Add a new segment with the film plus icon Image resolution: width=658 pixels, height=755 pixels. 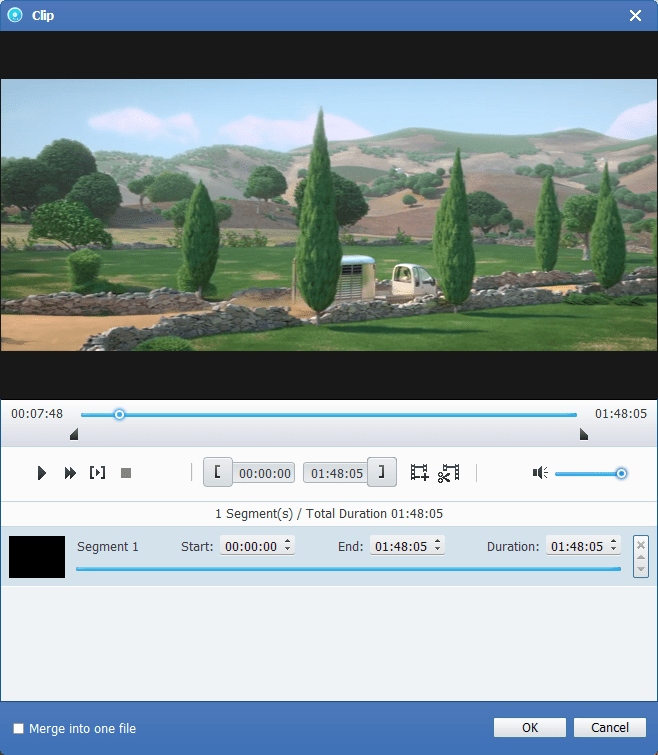tap(419, 472)
